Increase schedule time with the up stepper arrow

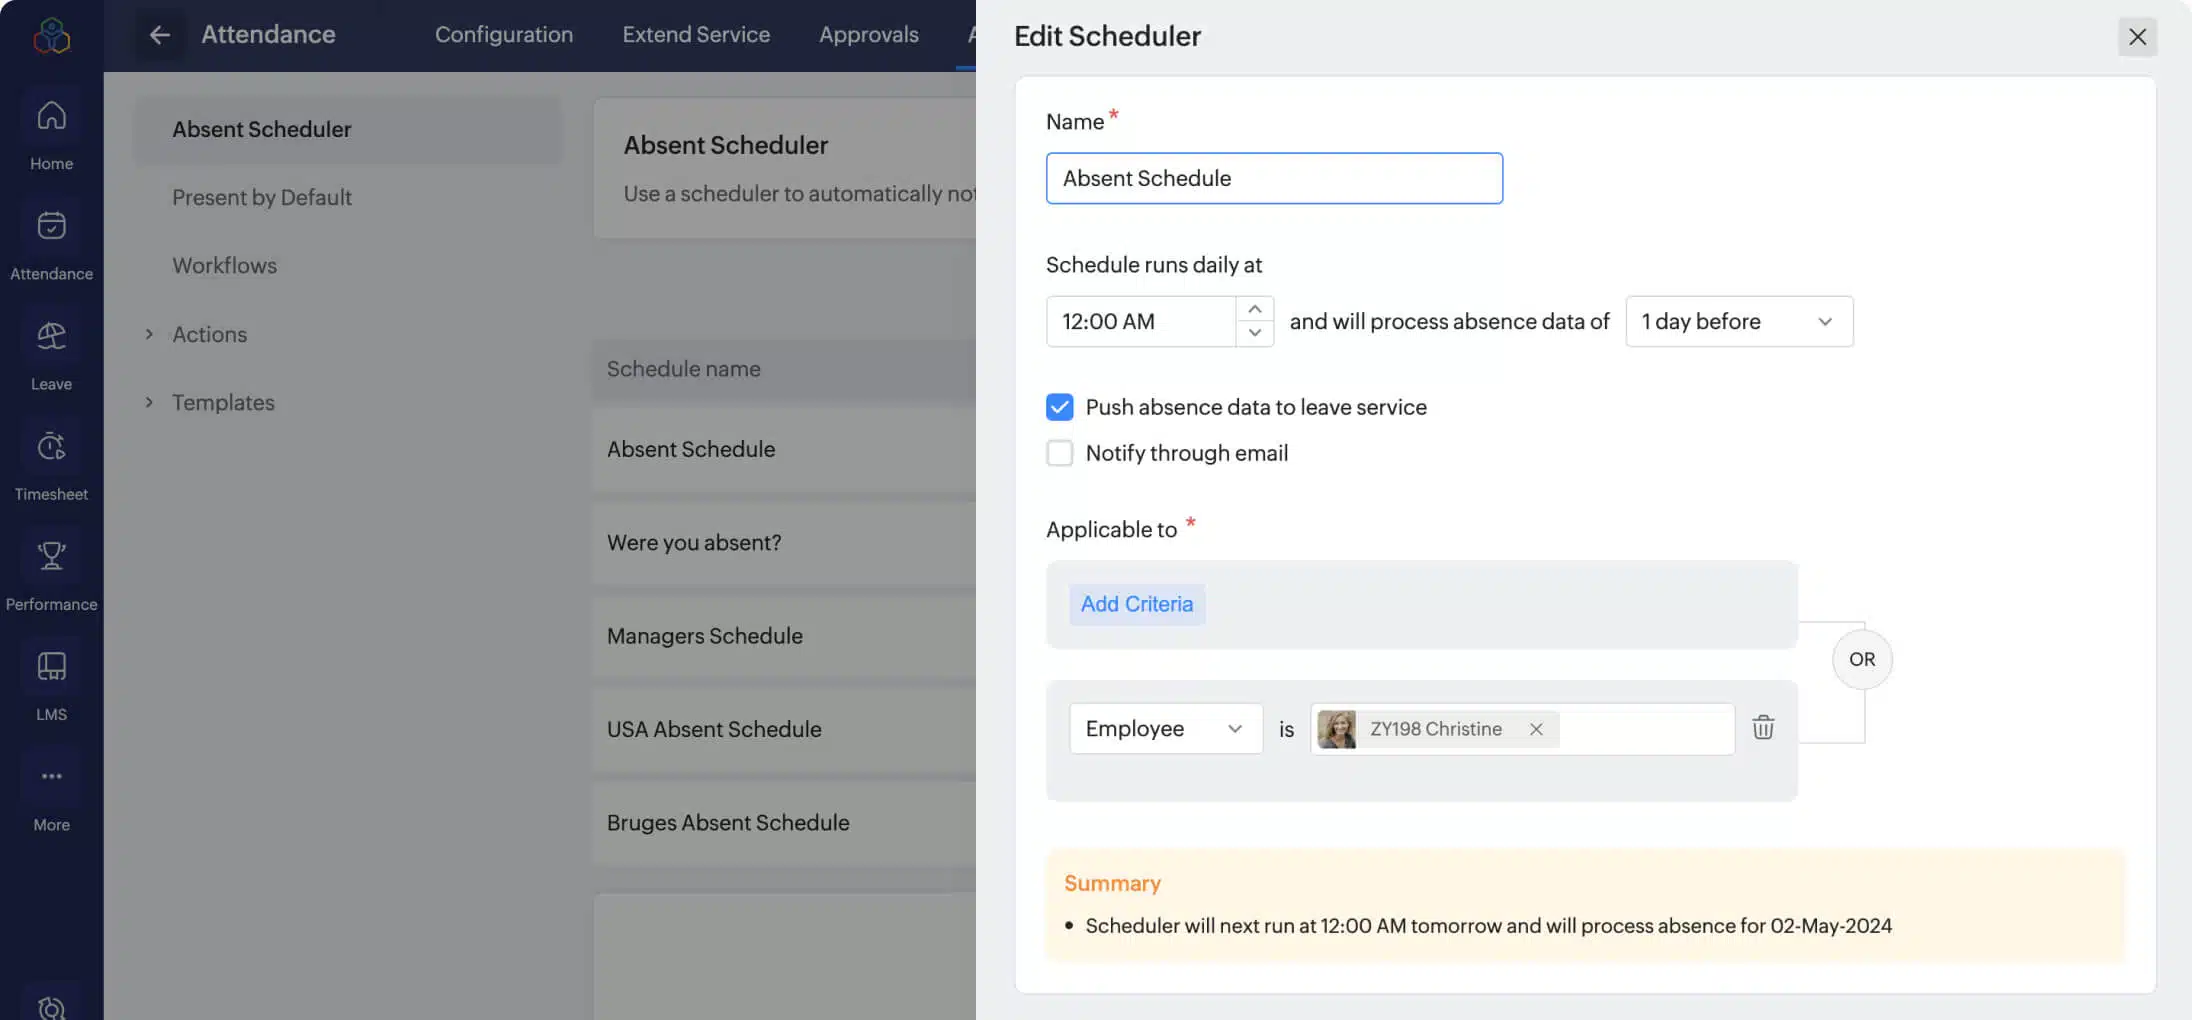[1255, 309]
